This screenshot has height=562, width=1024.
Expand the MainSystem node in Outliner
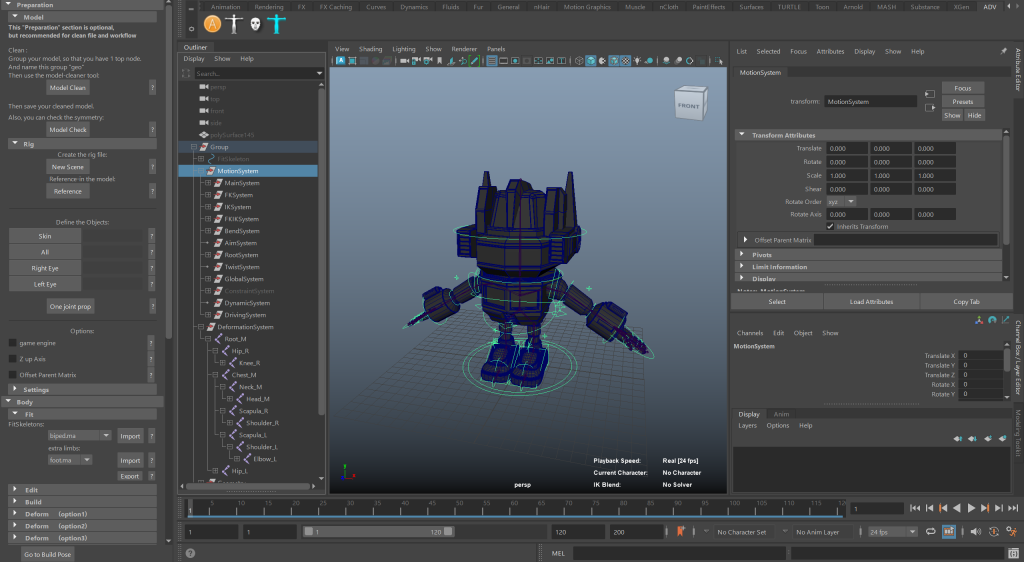coord(208,183)
